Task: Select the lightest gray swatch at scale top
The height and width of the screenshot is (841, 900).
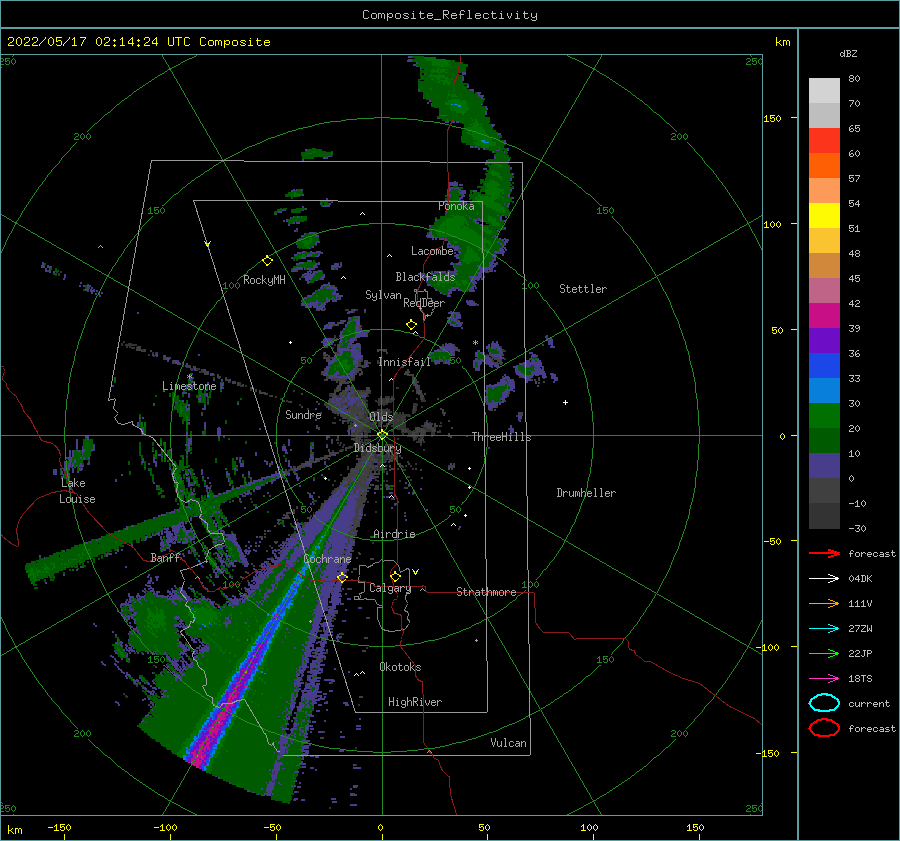Action: (x=824, y=91)
